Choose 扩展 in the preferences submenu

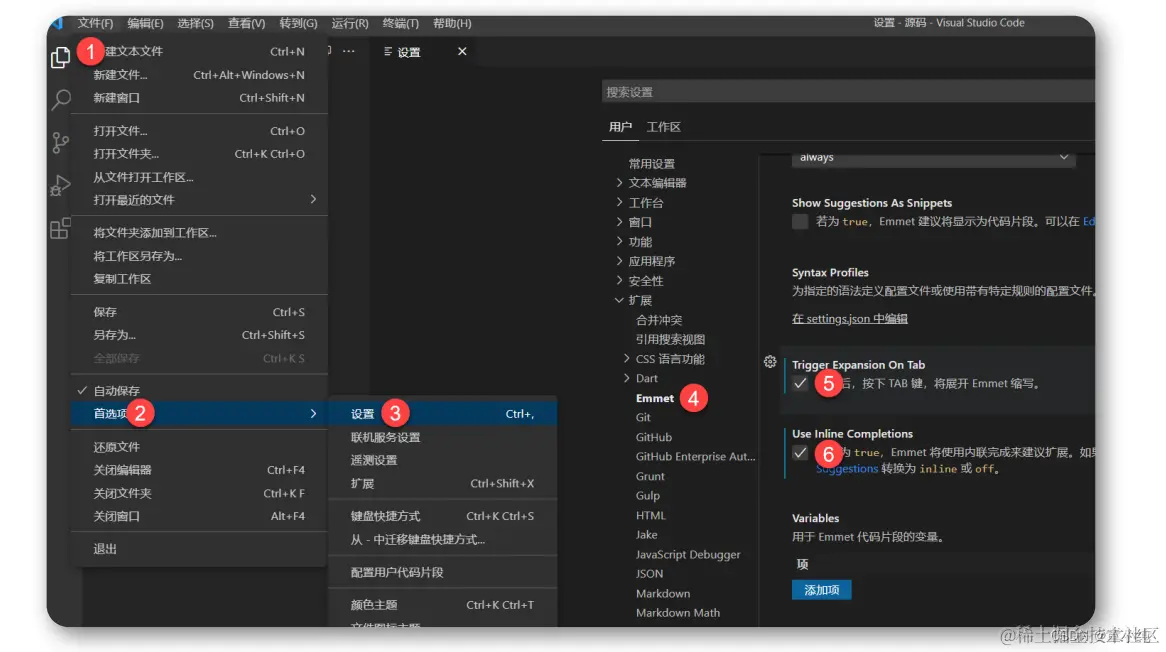442,483
